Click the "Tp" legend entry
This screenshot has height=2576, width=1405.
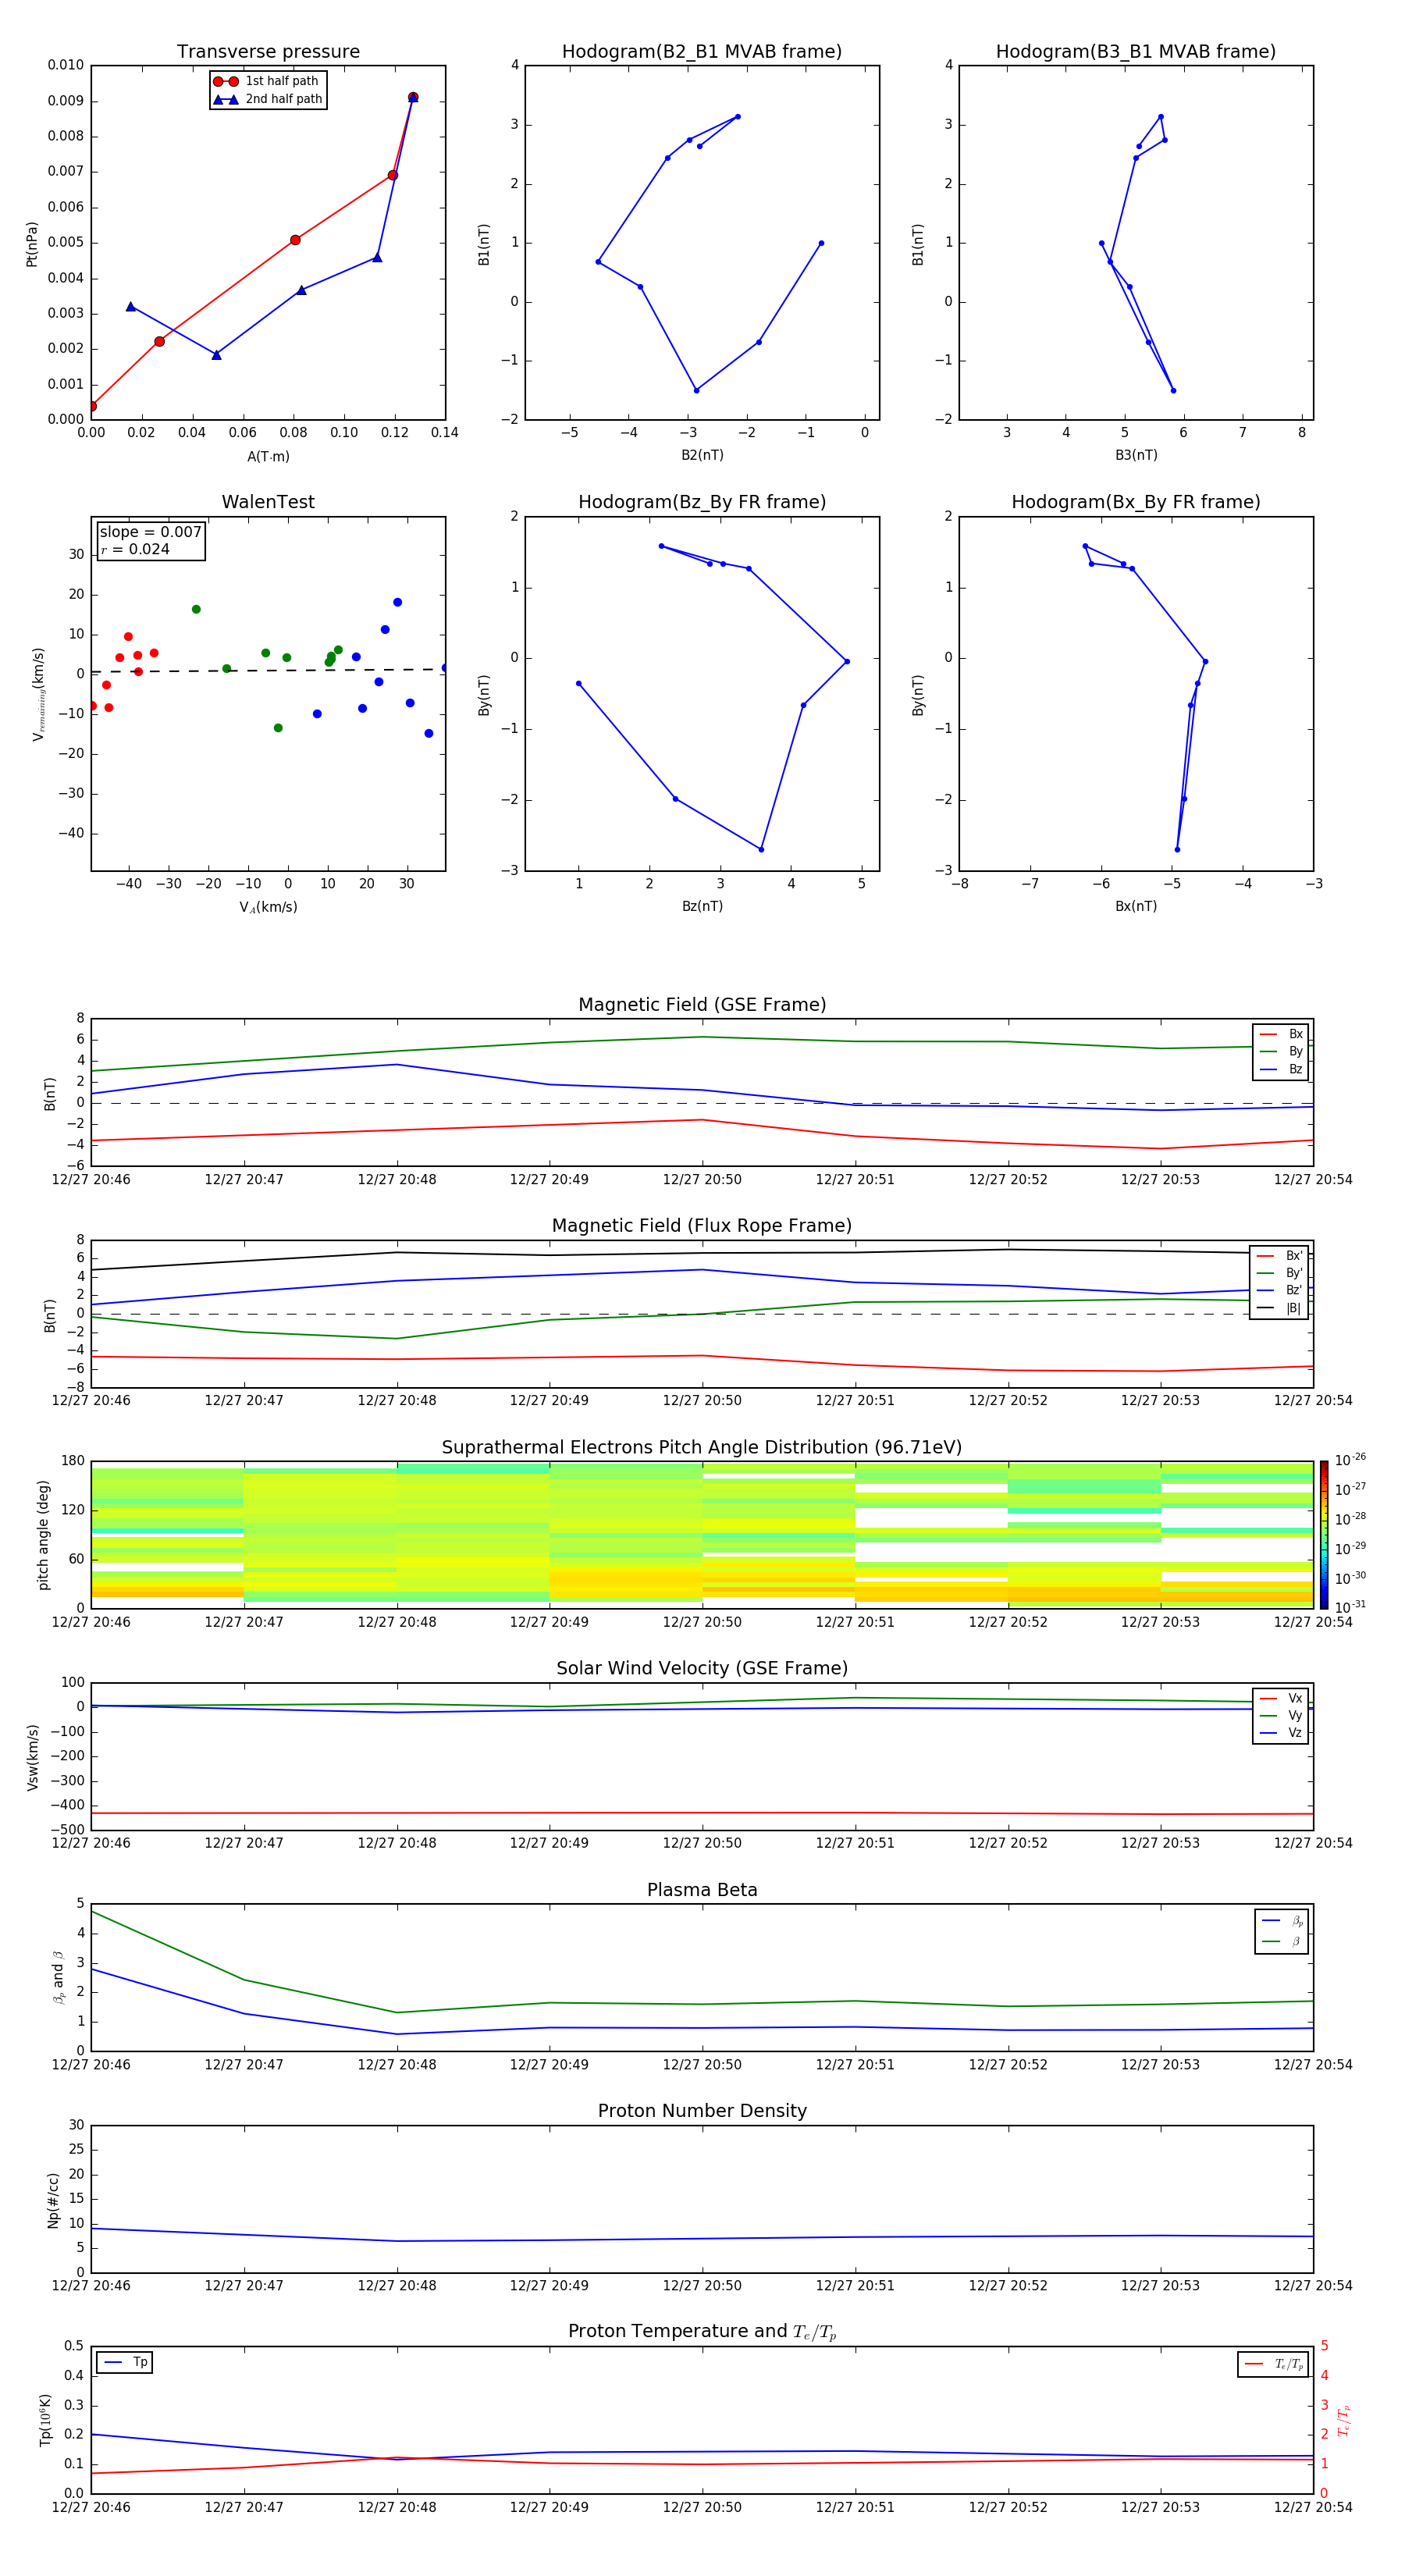(125, 2362)
